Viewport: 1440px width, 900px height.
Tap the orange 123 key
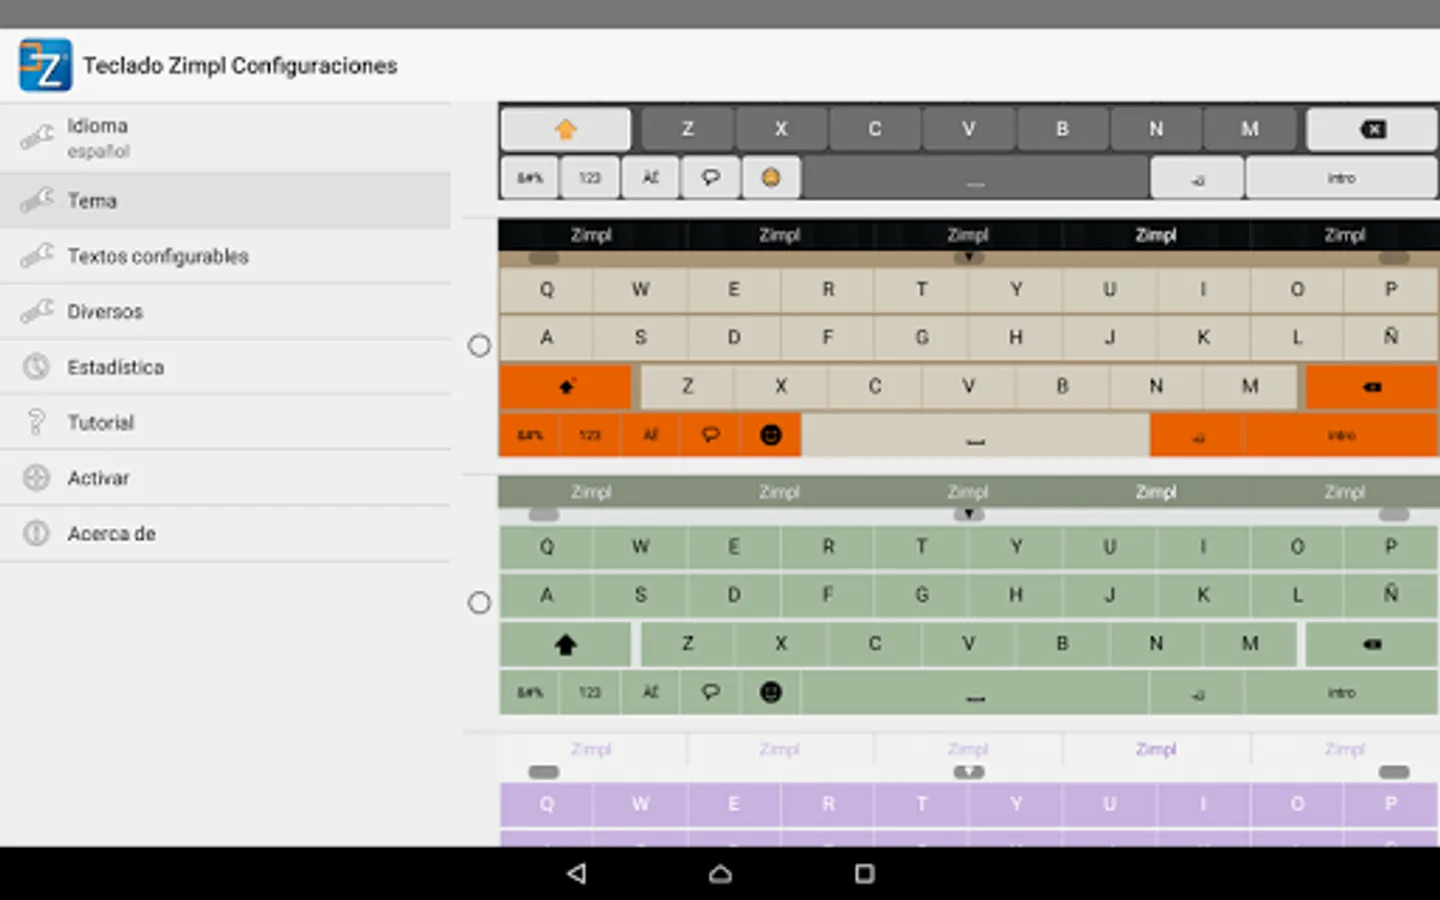point(590,435)
